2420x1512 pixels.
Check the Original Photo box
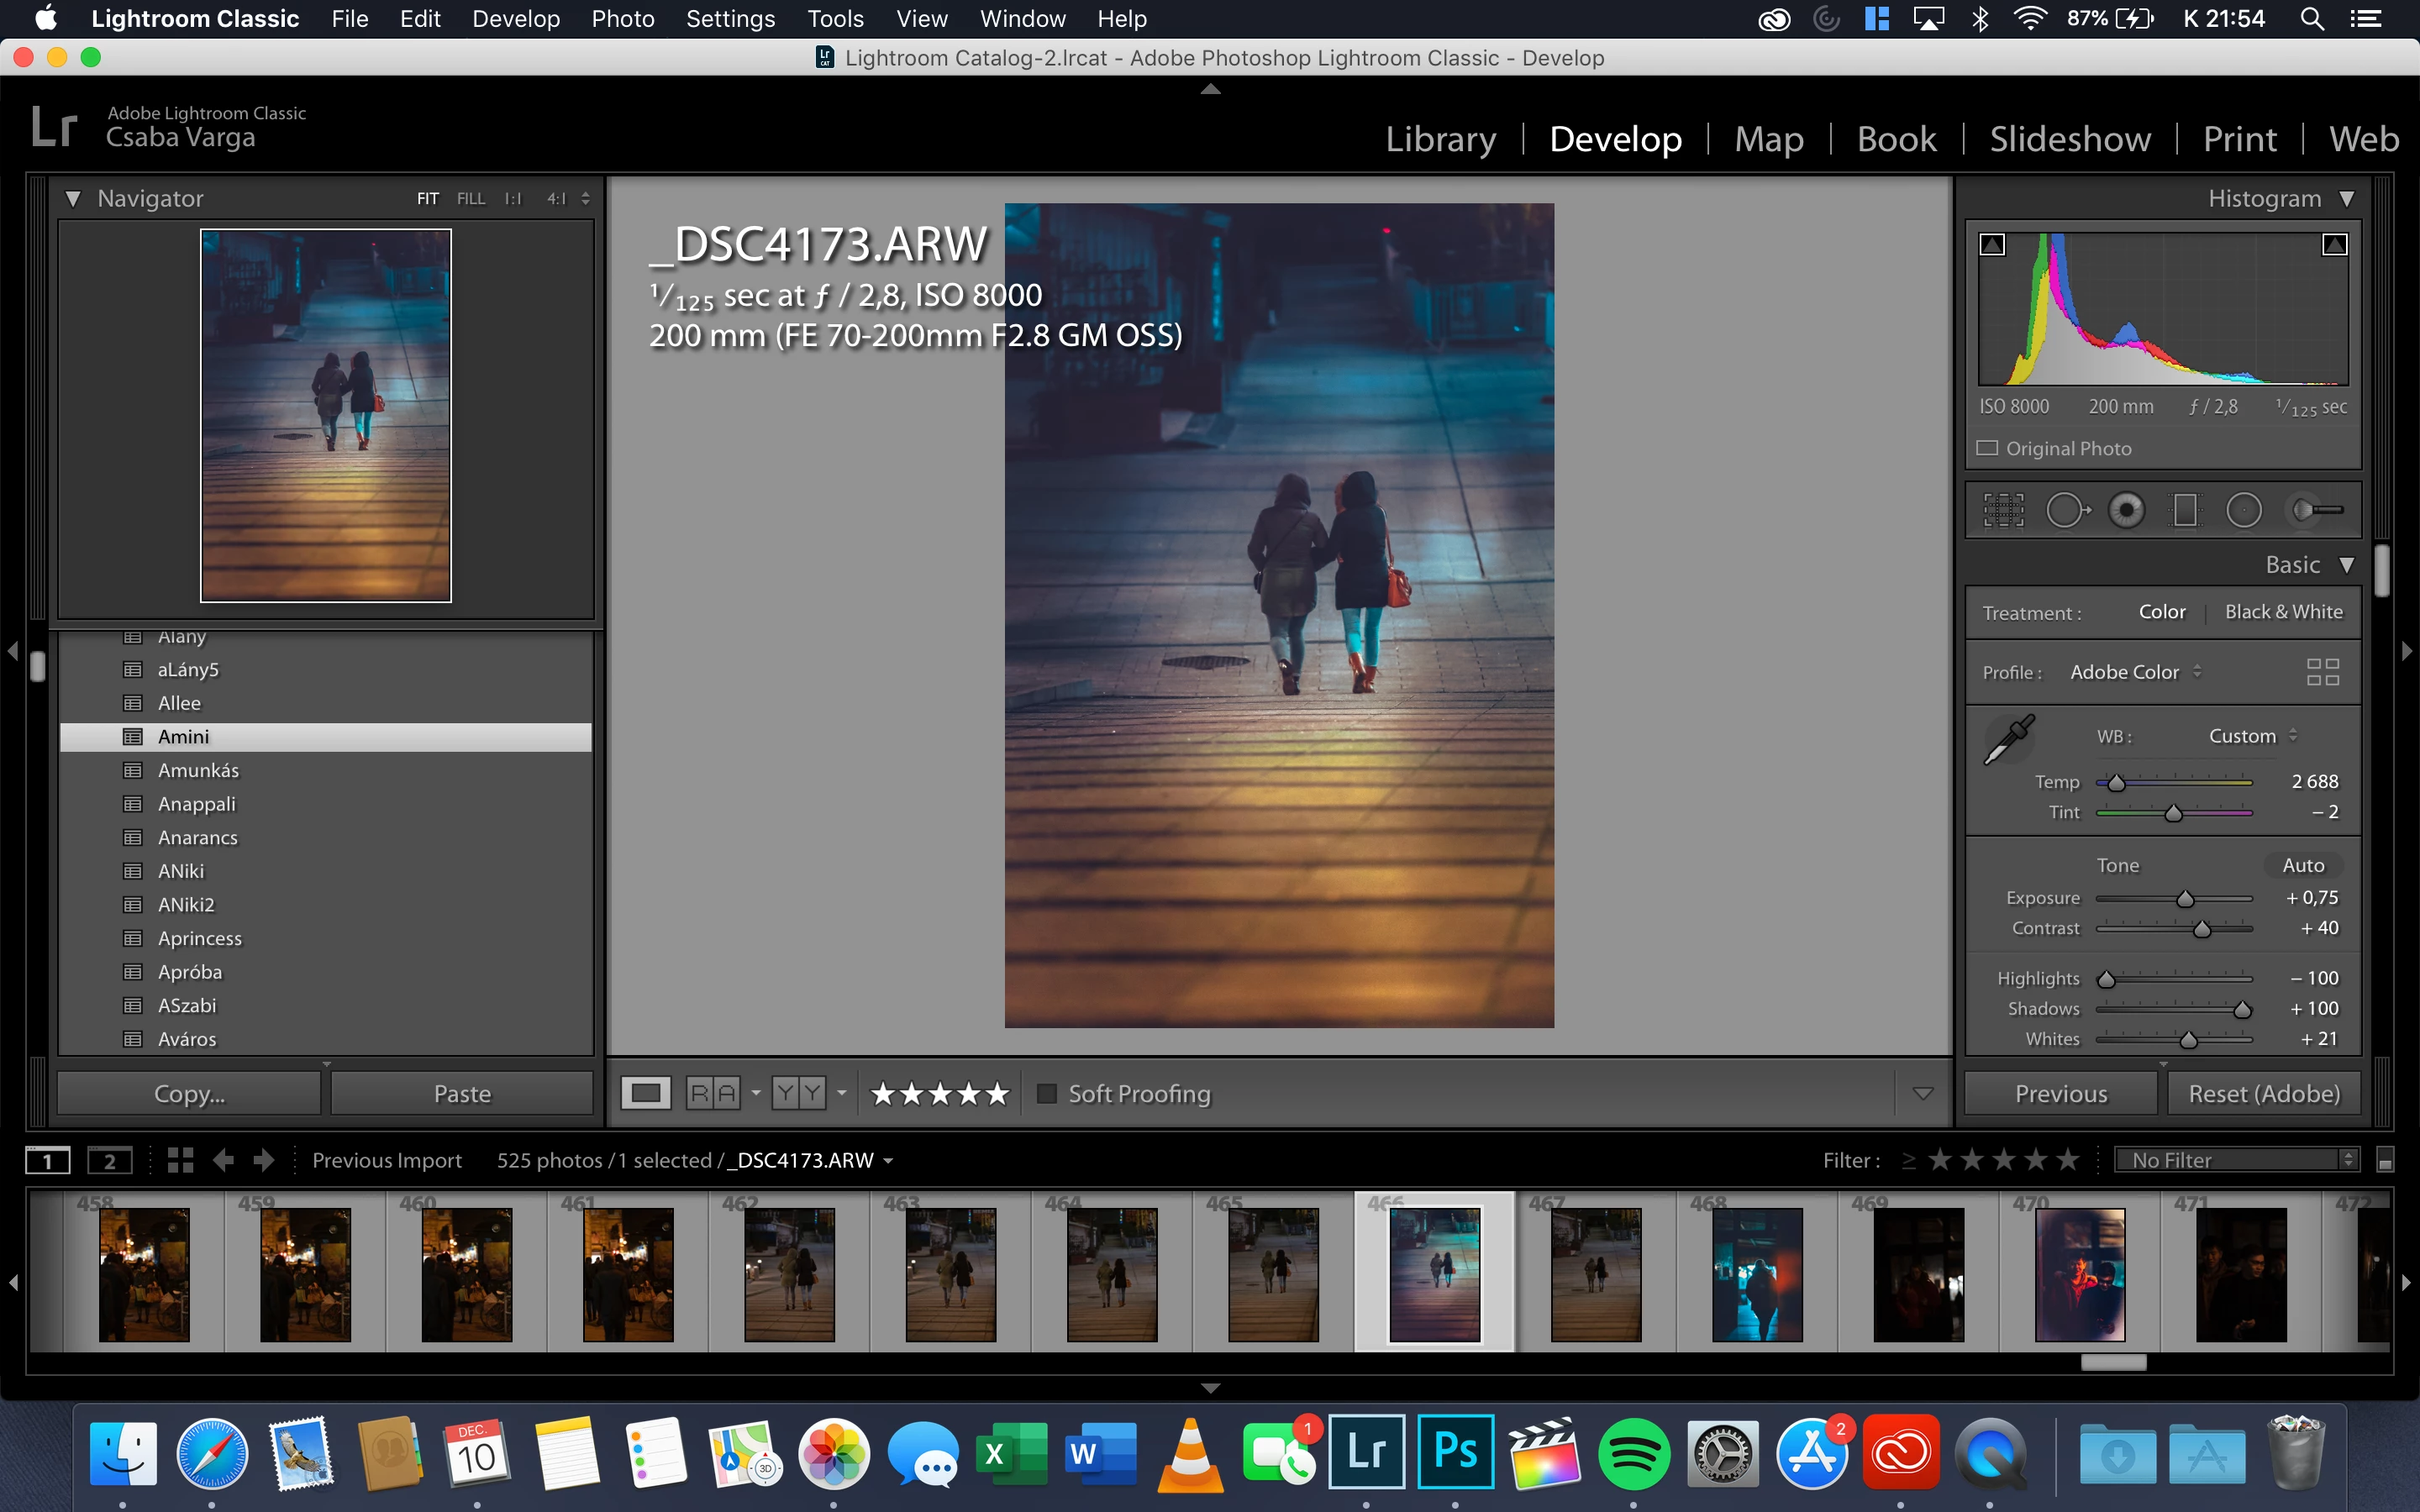(1987, 448)
